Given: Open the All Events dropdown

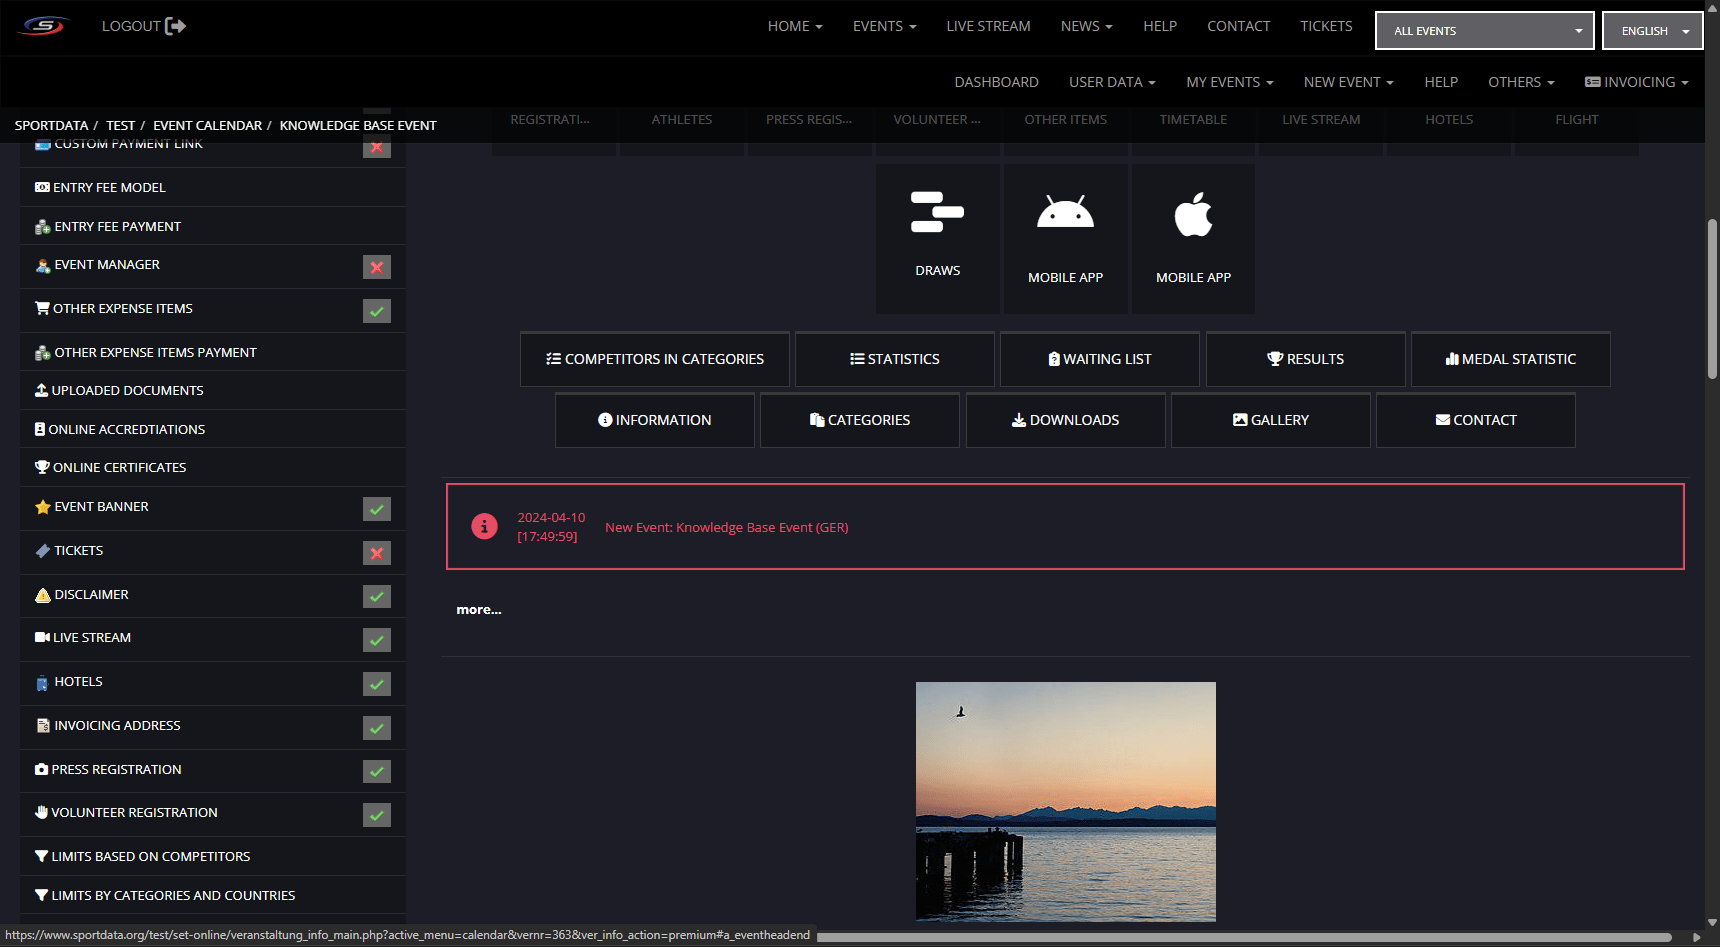Looking at the screenshot, I should point(1484,31).
